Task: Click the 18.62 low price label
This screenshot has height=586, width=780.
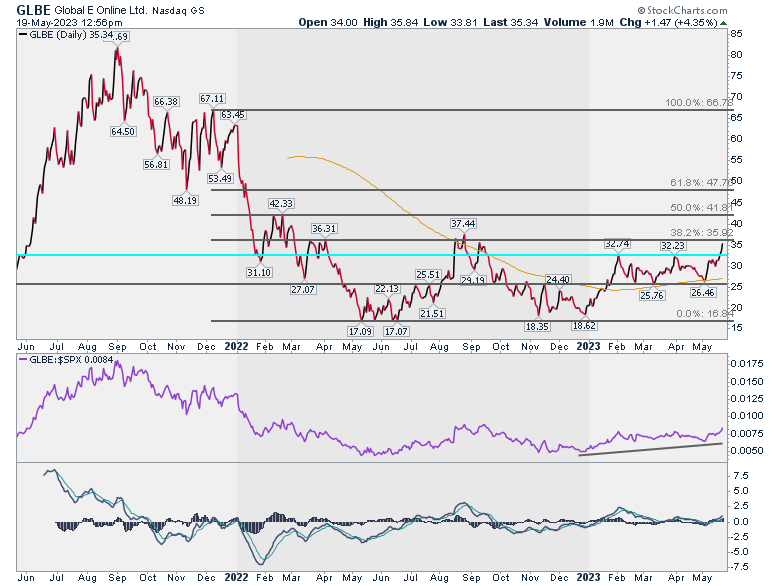Action: pos(585,325)
